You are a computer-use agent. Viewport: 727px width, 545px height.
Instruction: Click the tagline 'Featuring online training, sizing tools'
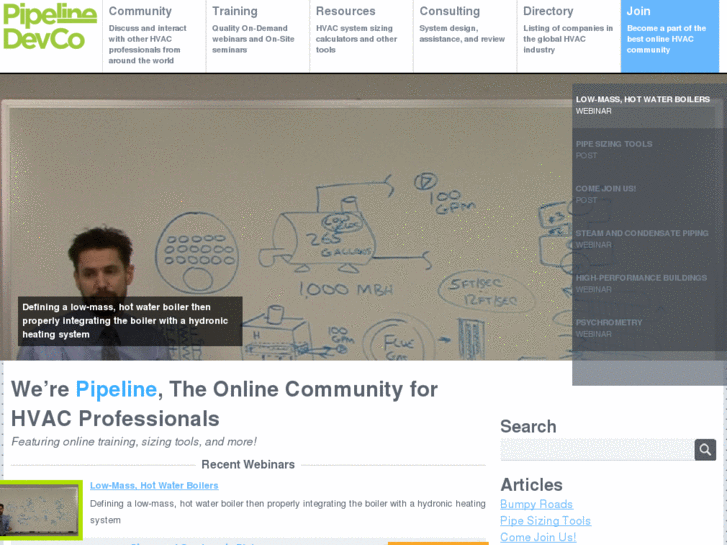(134, 442)
